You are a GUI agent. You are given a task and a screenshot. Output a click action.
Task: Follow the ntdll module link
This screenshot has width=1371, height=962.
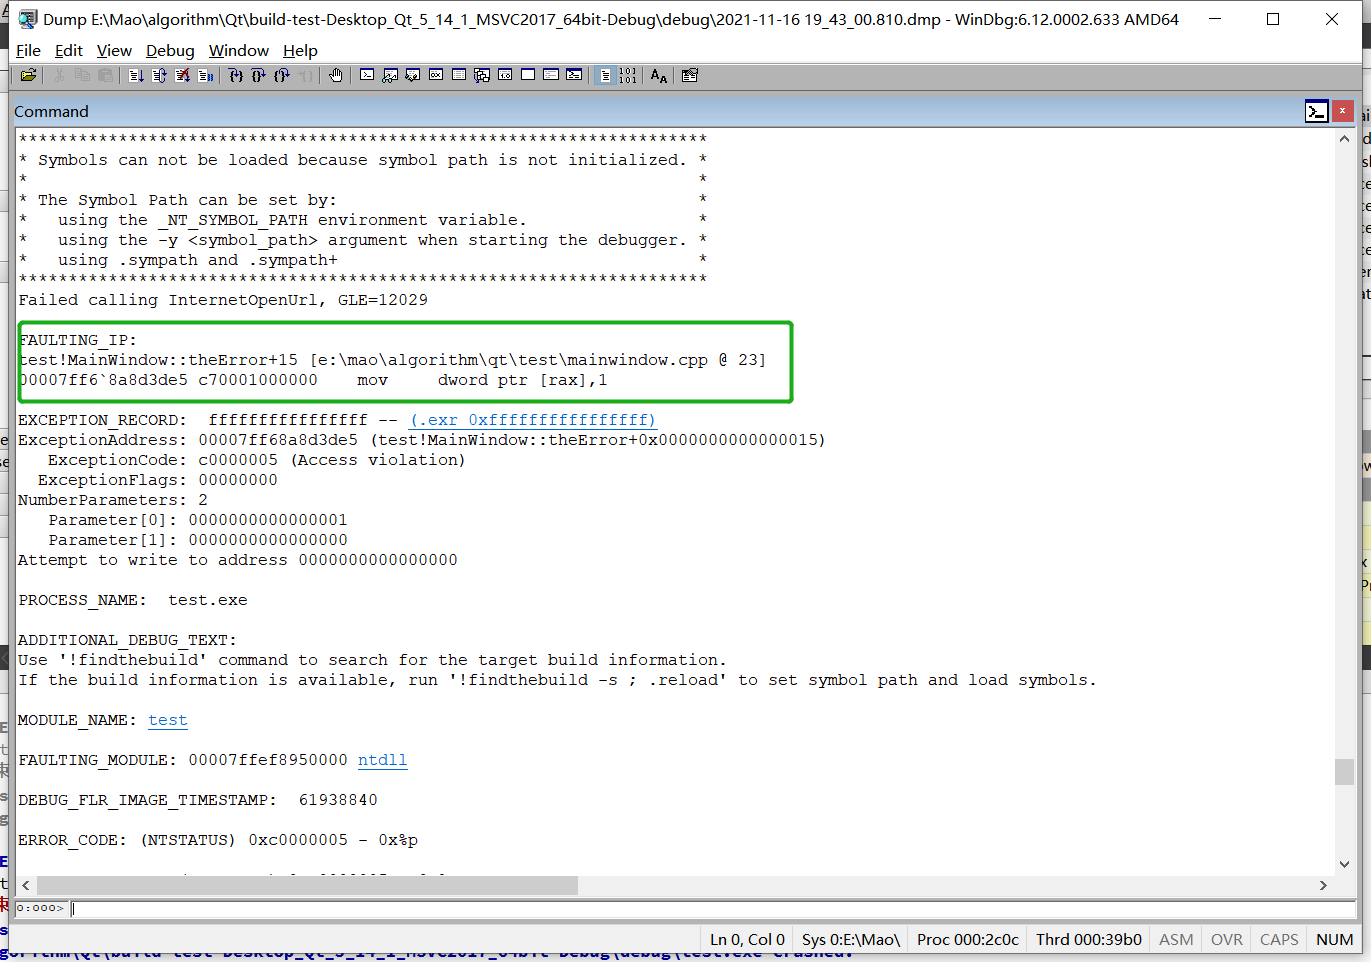click(382, 760)
